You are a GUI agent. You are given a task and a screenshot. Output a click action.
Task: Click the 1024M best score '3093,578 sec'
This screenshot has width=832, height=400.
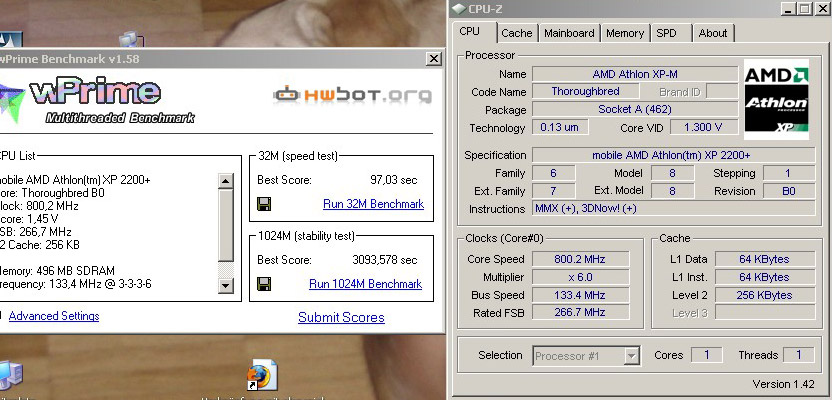385,260
